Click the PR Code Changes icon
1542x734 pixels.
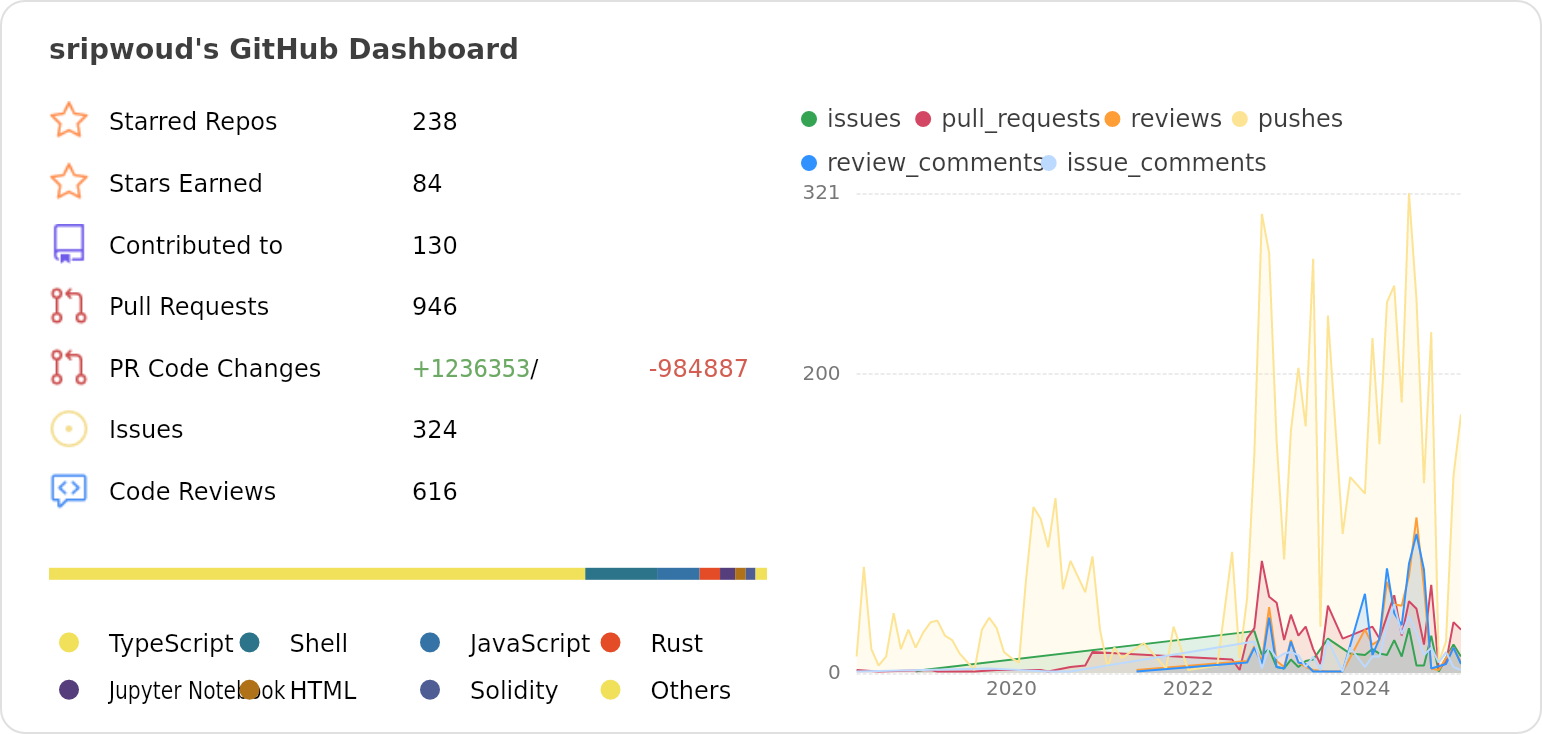(69, 368)
